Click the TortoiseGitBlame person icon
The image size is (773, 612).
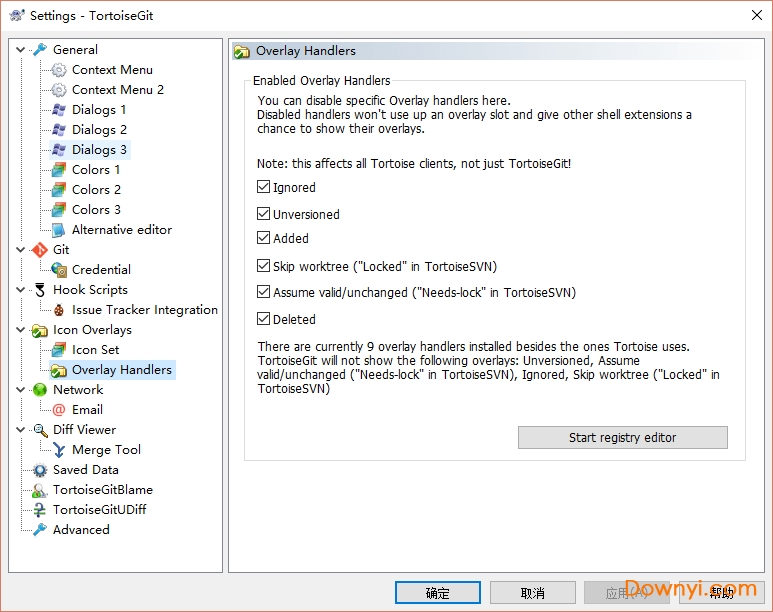(40, 490)
